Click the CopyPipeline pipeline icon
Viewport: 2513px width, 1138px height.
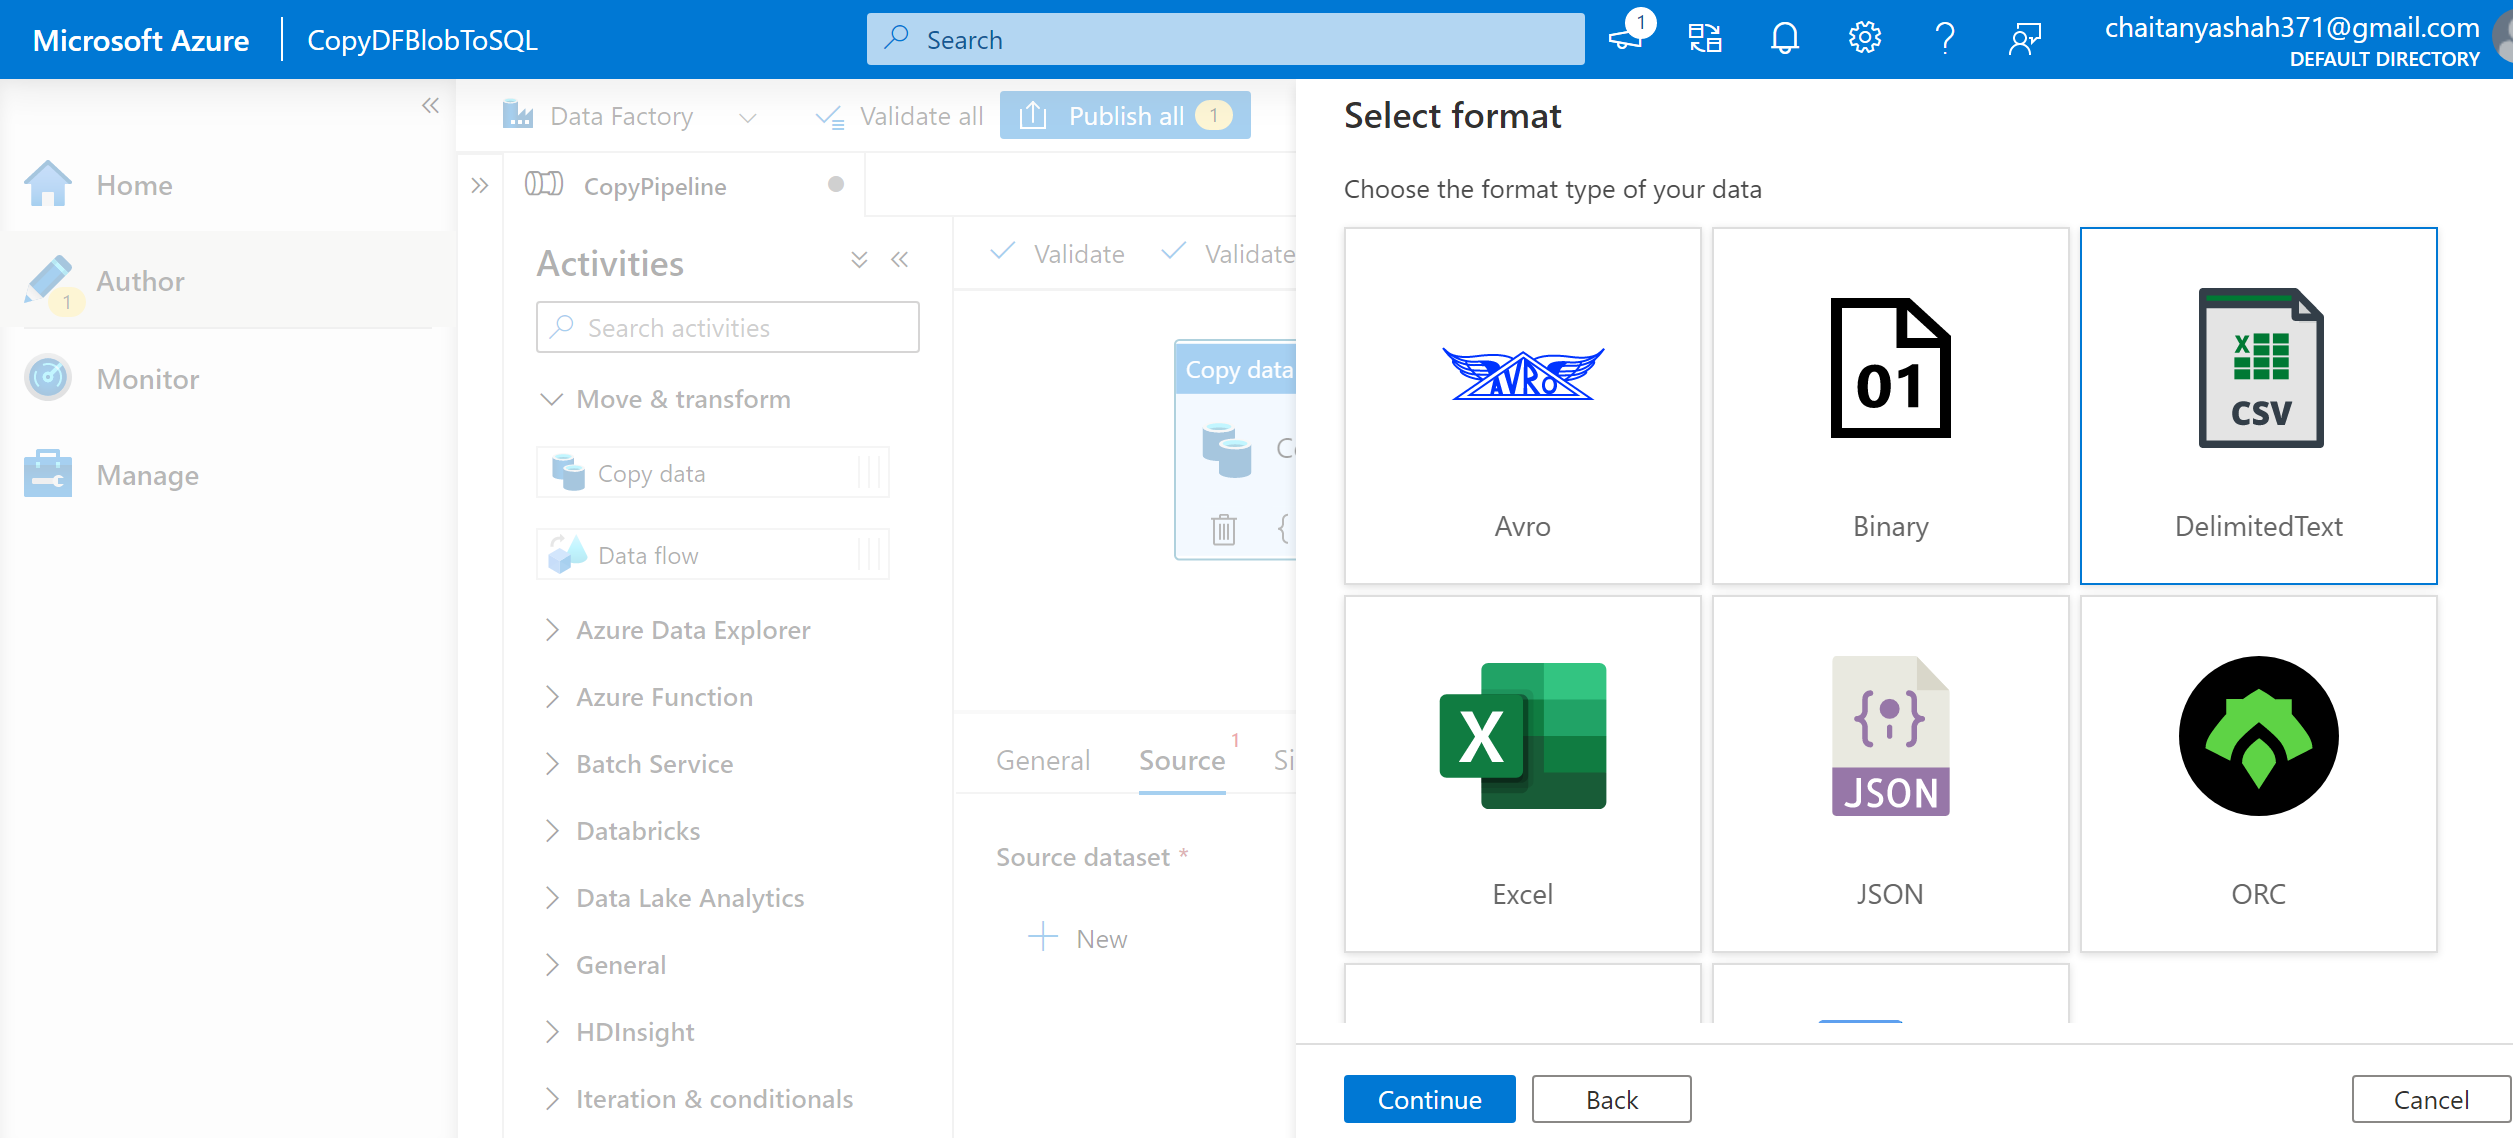pyautogui.click(x=544, y=184)
